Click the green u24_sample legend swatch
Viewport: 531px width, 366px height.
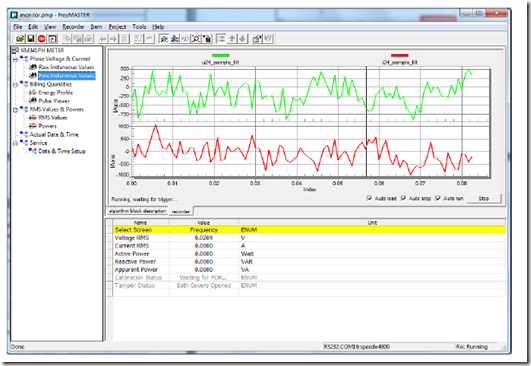(220, 55)
